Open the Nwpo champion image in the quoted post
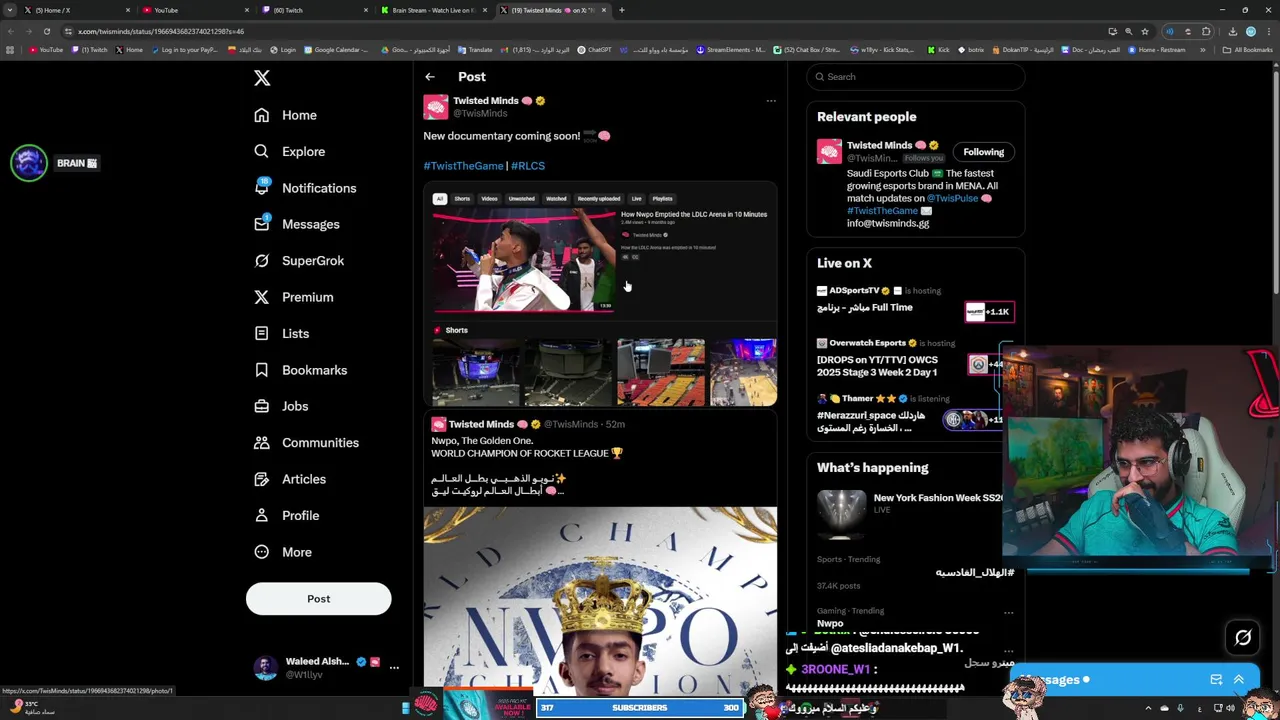 tap(600, 601)
